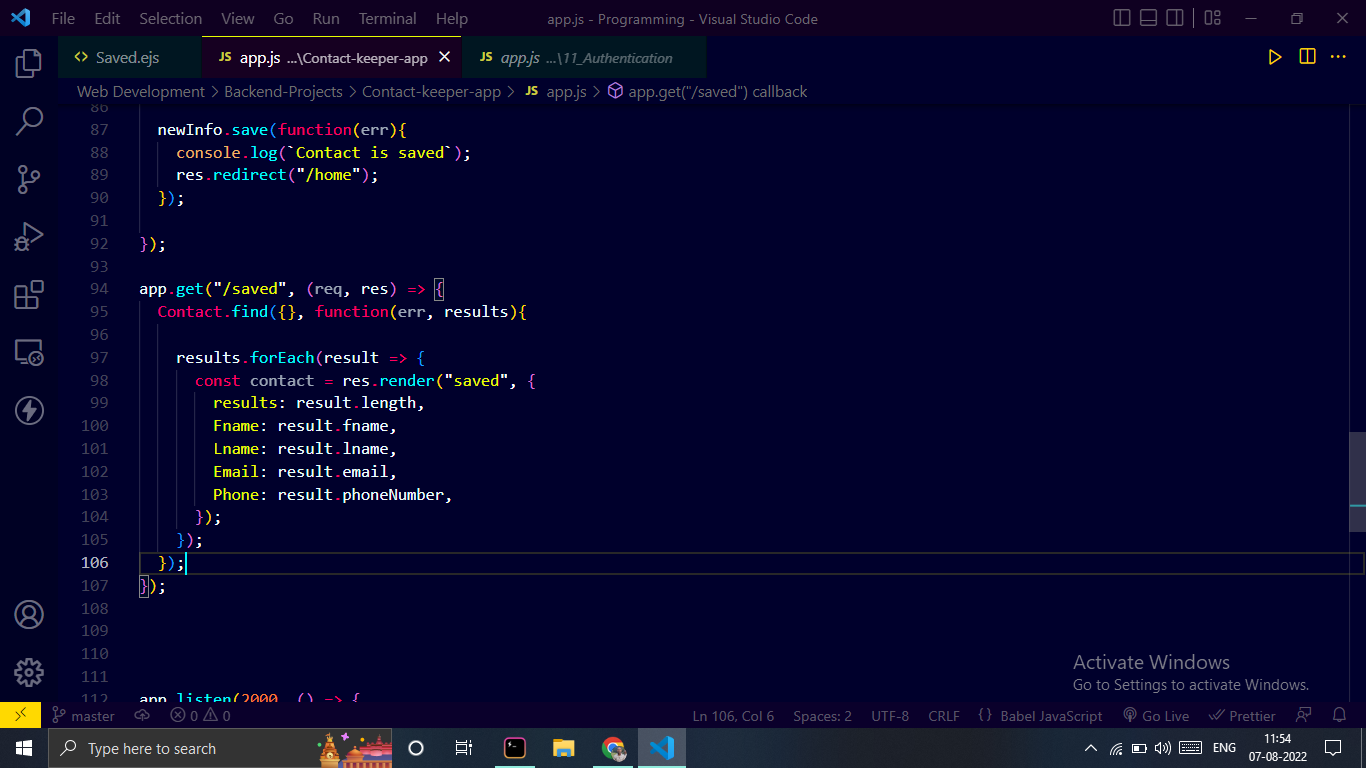Open the View menu
The width and height of the screenshot is (1366, 768).
coord(238,18)
